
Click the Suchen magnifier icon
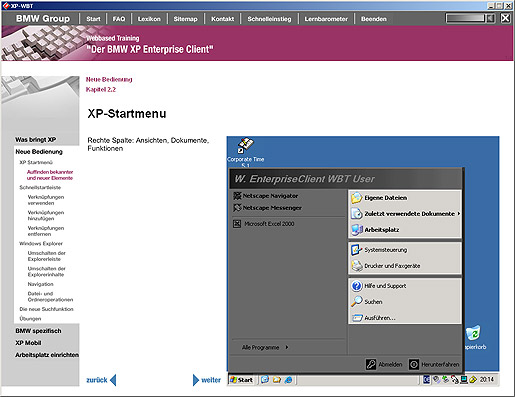356,301
